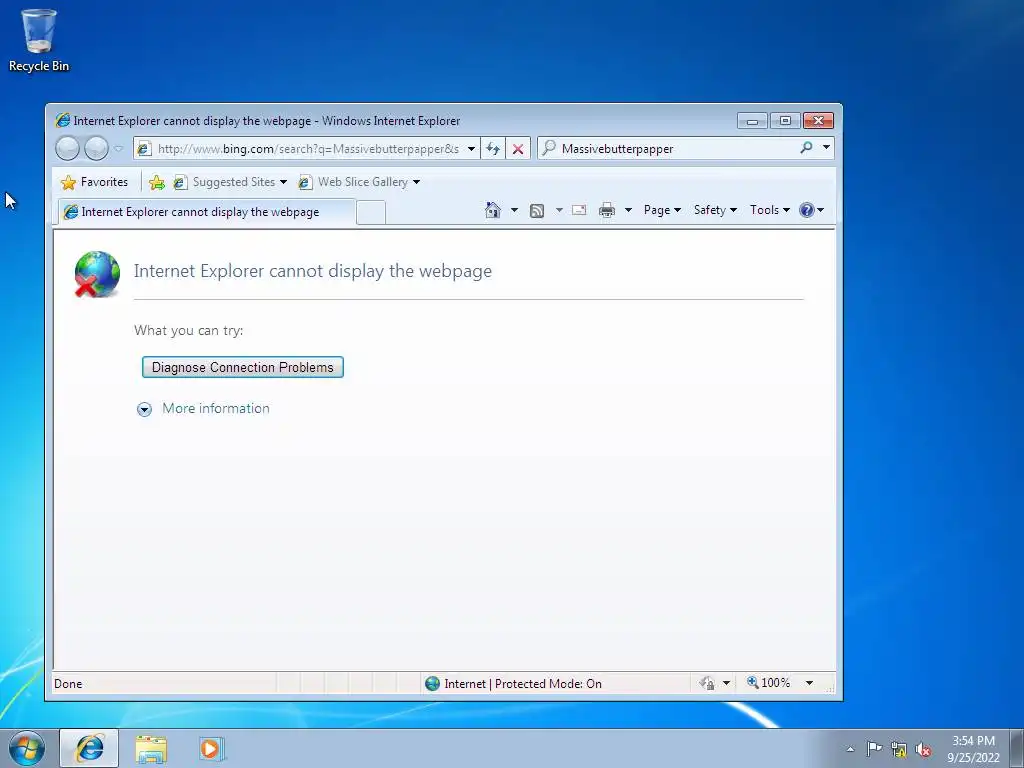Viewport: 1024px width, 768px height.
Task: Click the Refresh page icon
Action: tap(493, 149)
